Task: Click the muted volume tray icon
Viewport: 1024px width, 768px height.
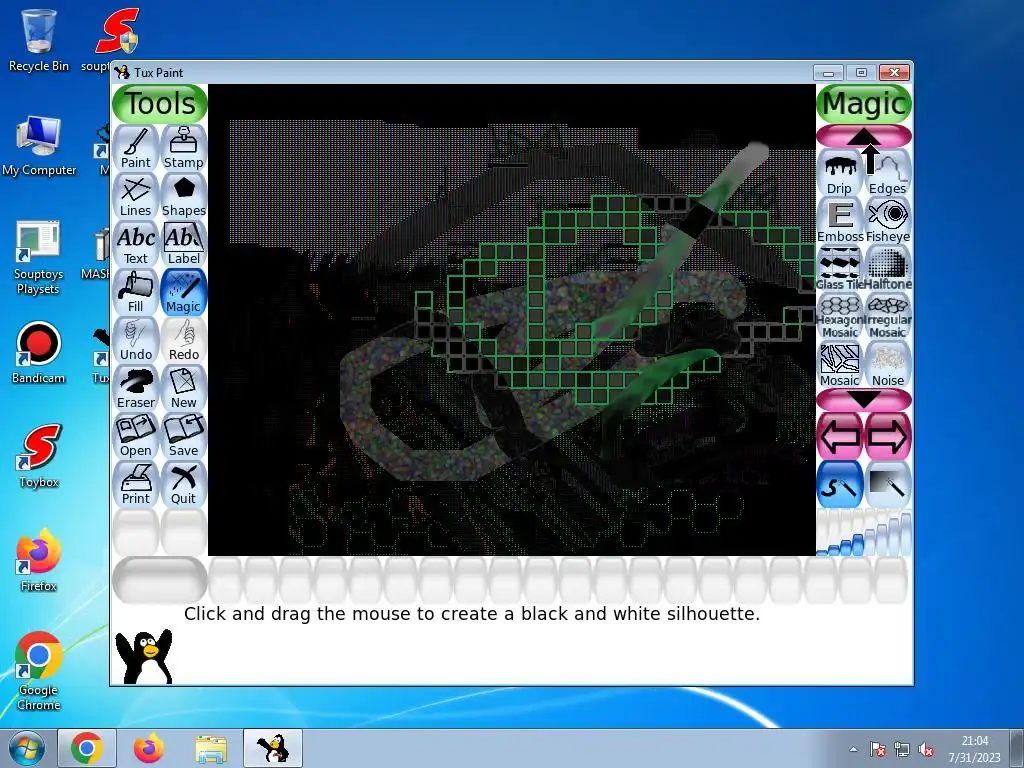Action: pyautogui.click(x=925, y=749)
